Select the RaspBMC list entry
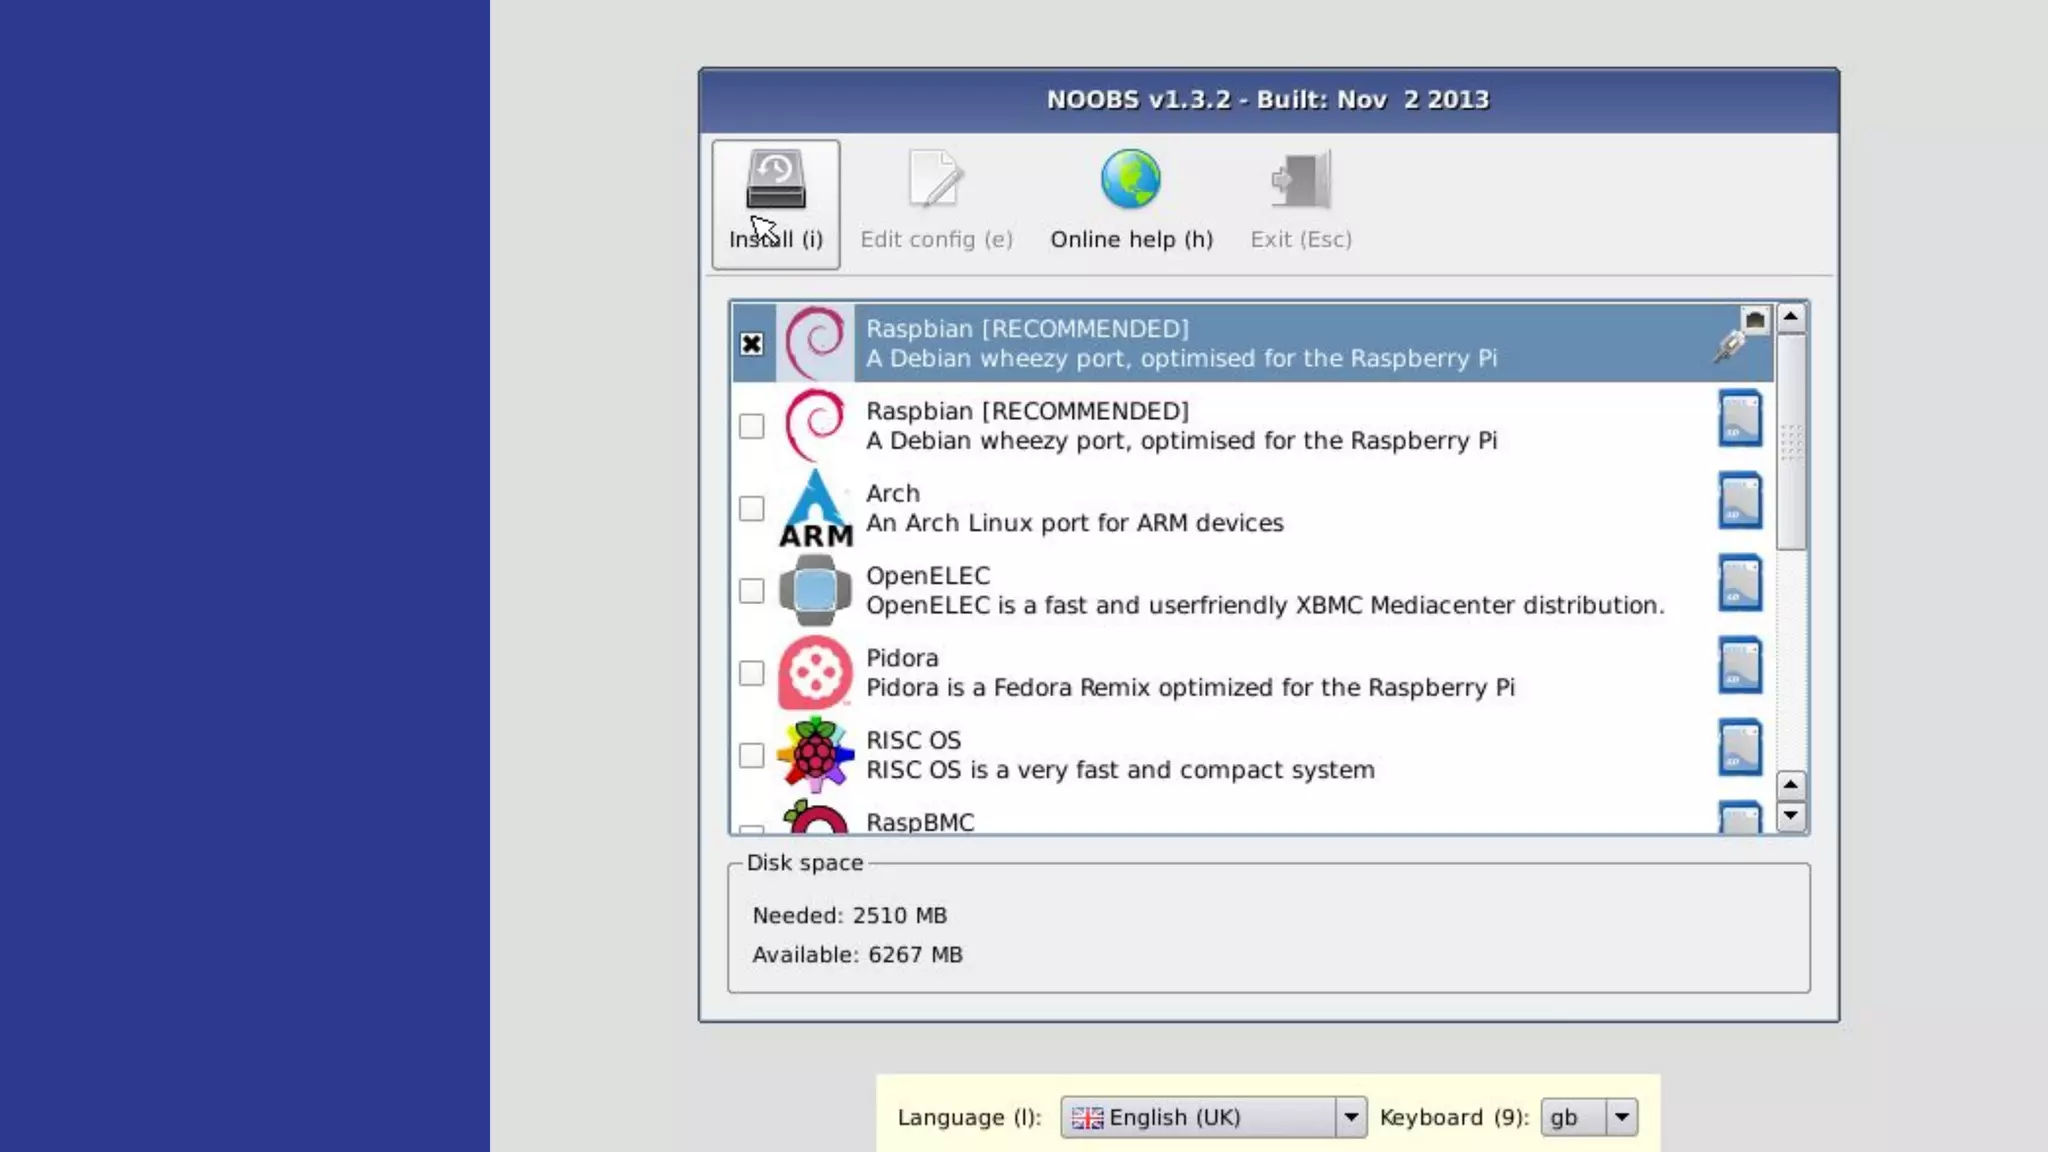The image size is (2048, 1152). (x=920, y=822)
